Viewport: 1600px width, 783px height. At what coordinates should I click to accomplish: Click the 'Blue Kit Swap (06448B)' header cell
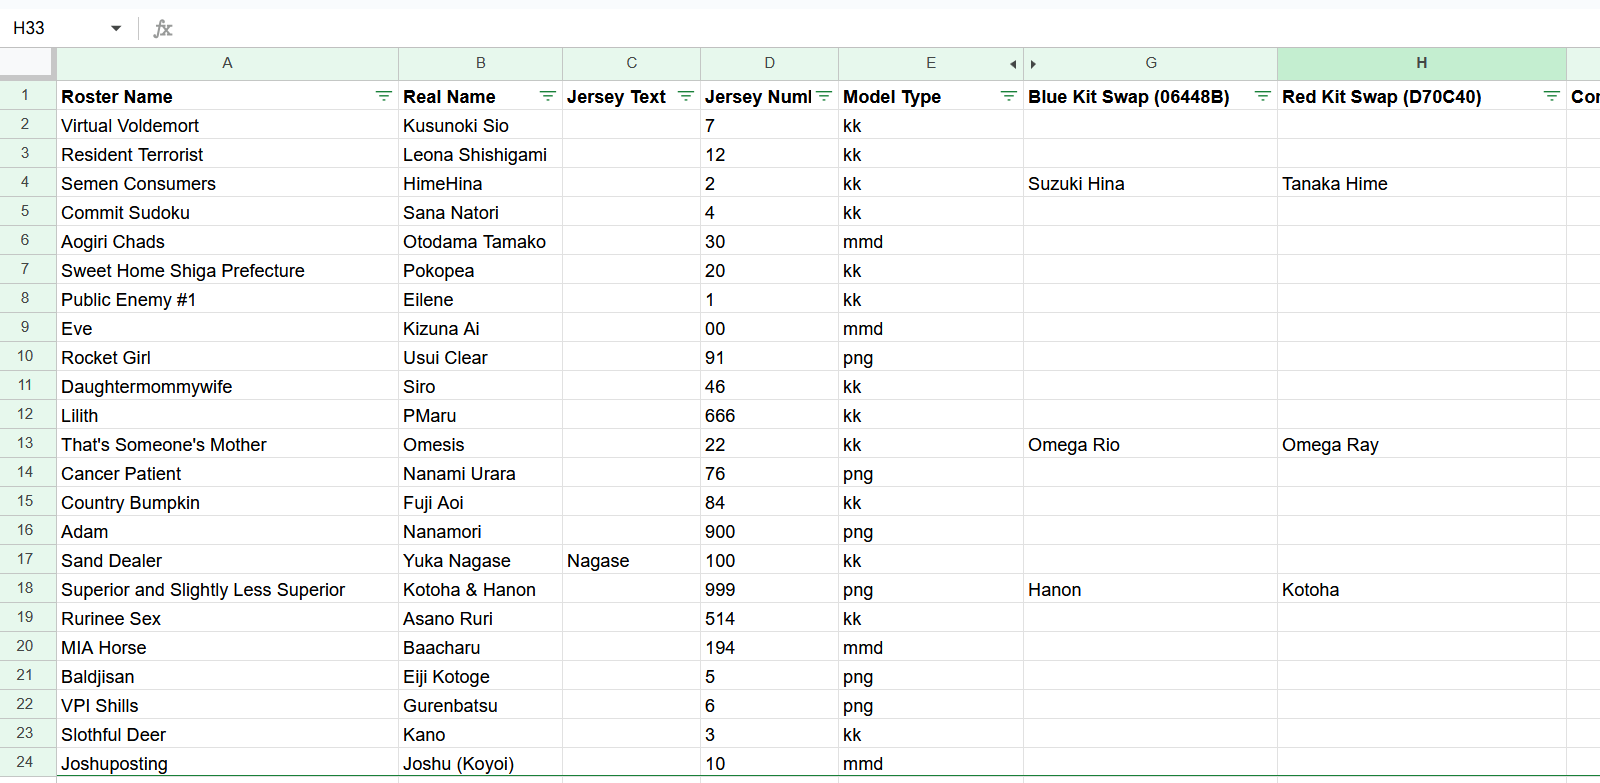tap(1151, 96)
